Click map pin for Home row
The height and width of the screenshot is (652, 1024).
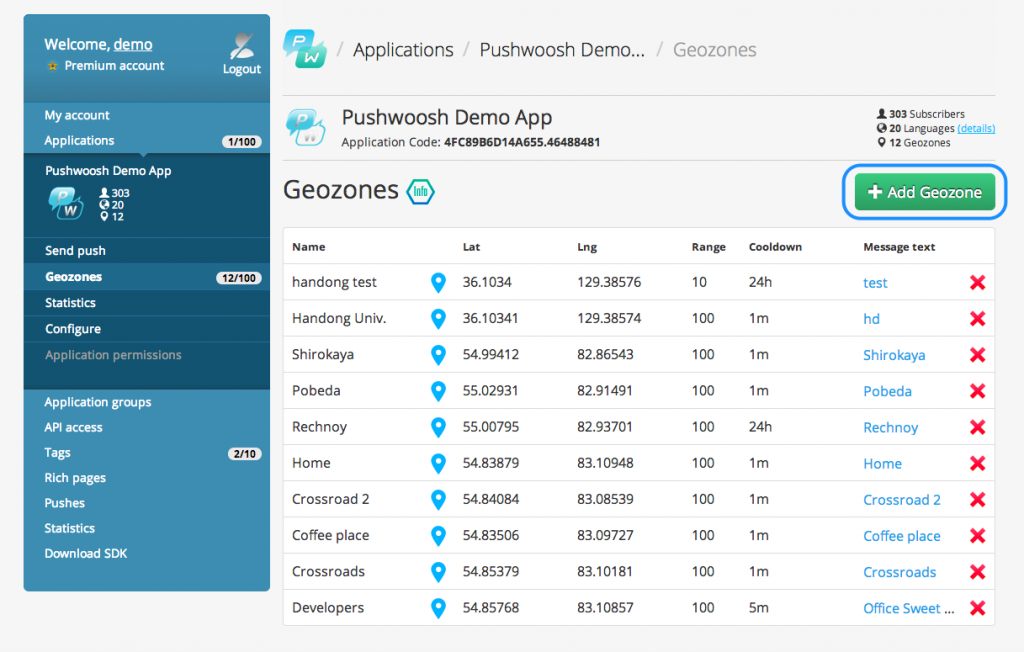pyautogui.click(x=438, y=463)
